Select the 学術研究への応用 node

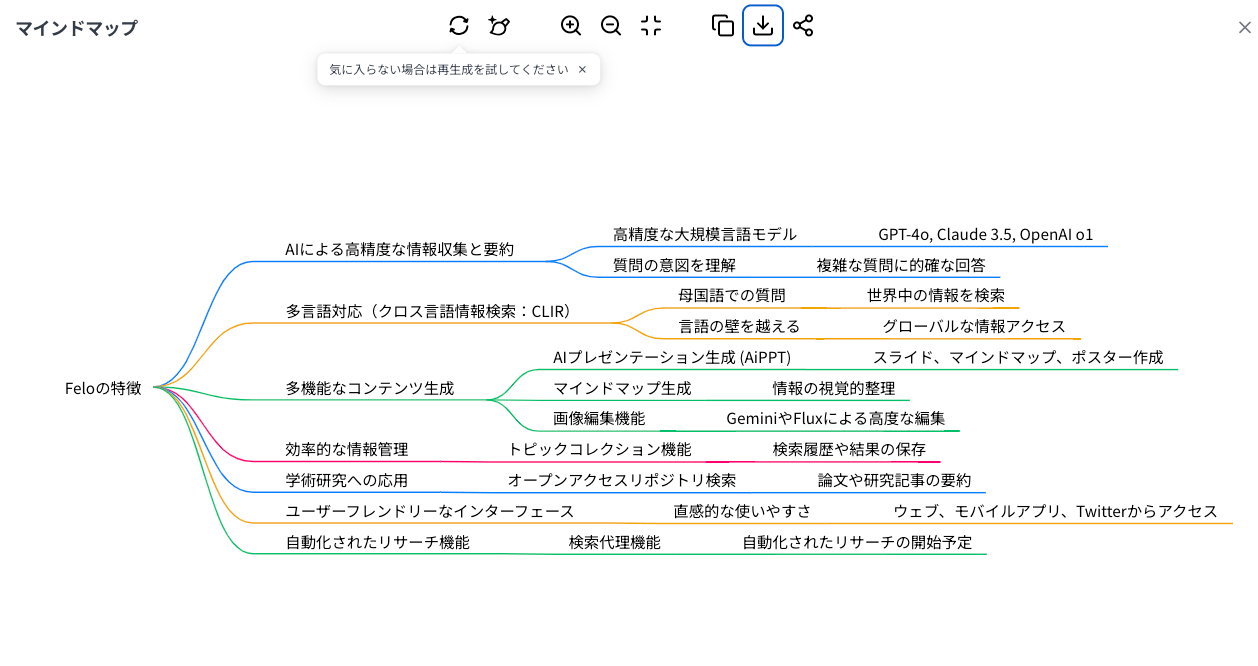pyautogui.click(x=346, y=480)
